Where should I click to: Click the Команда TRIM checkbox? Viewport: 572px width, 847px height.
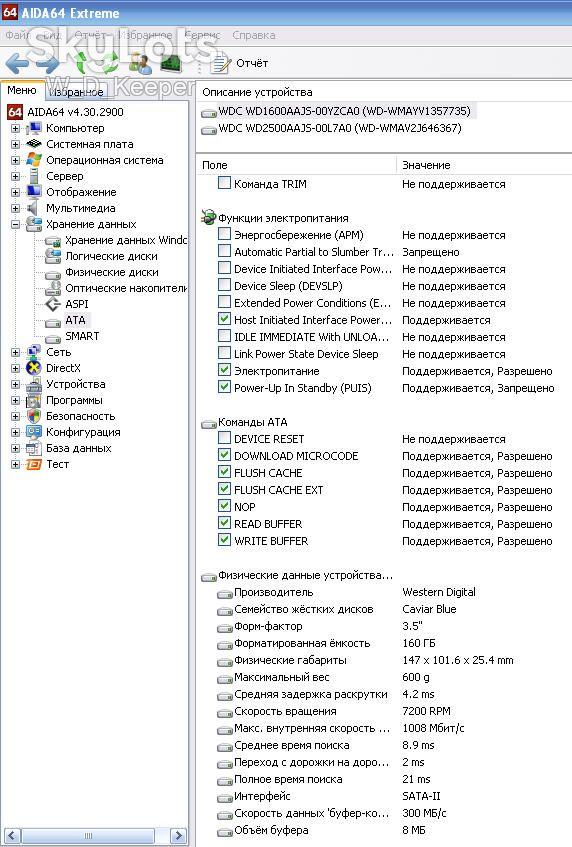[x=224, y=183]
